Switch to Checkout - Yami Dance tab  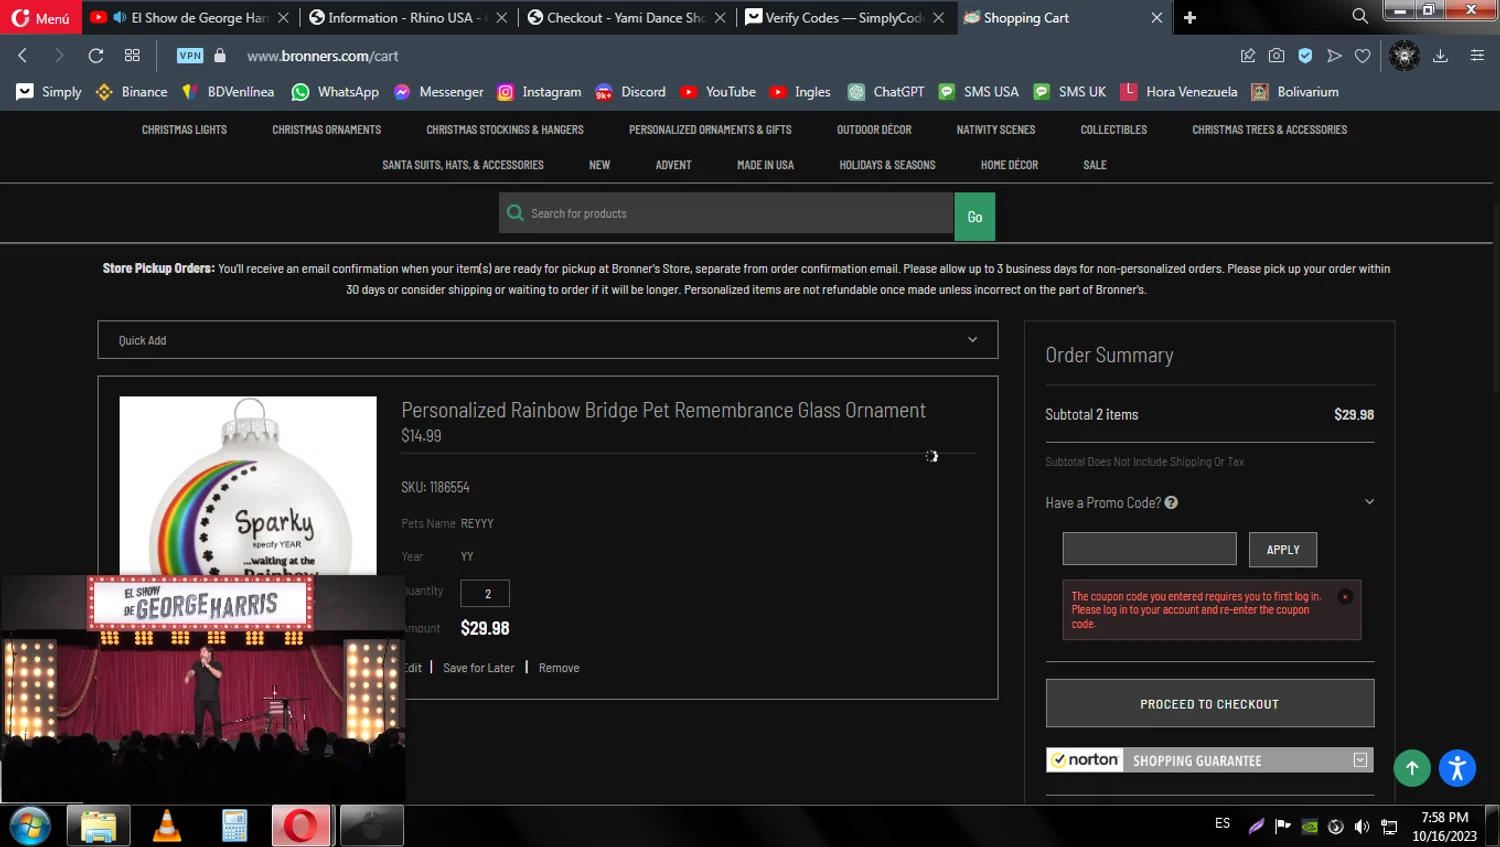(625, 17)
